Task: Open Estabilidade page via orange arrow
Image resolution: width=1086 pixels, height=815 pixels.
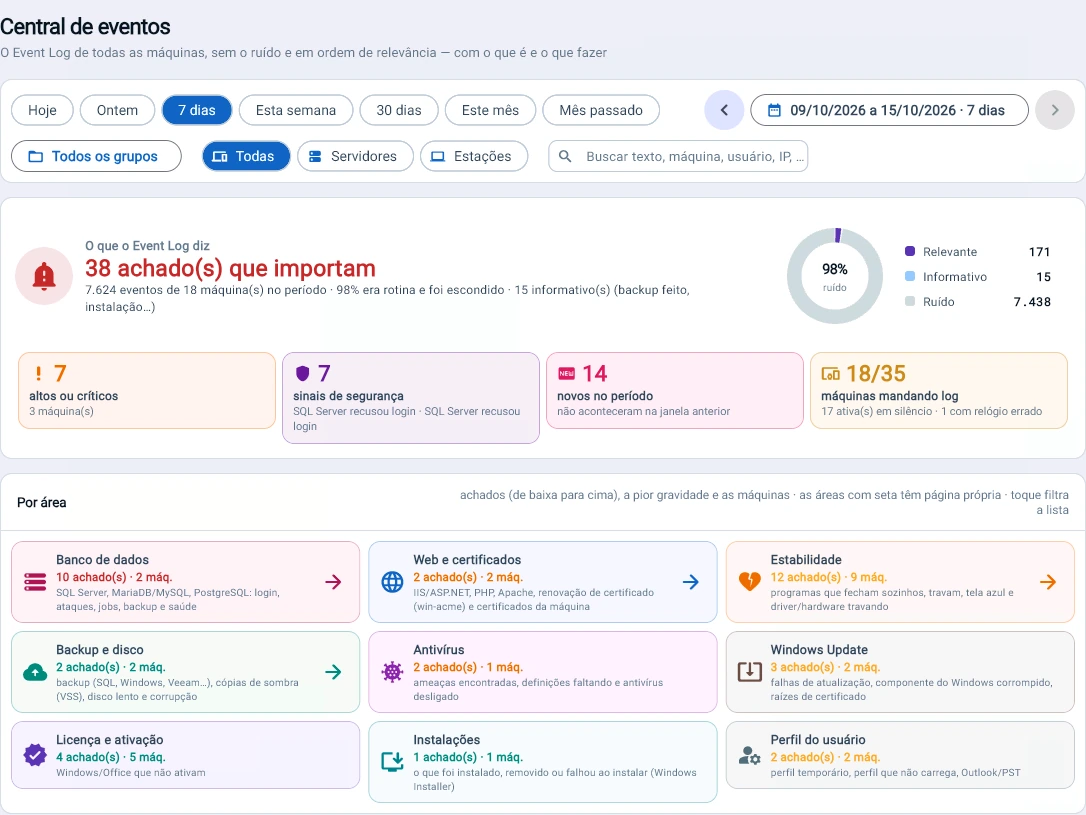Action: [x=1048, y=582]
